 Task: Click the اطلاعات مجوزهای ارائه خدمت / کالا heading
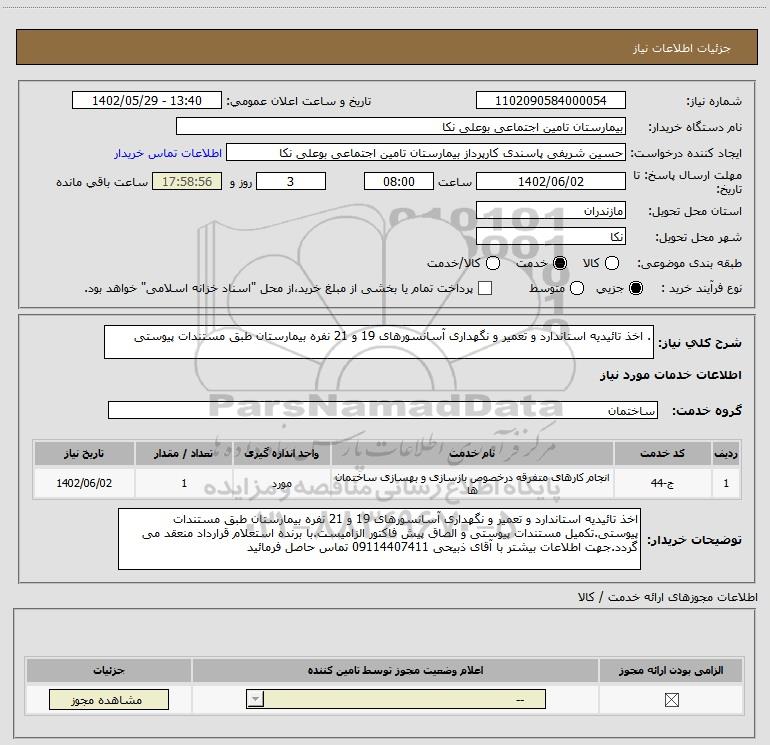point(667,597)
